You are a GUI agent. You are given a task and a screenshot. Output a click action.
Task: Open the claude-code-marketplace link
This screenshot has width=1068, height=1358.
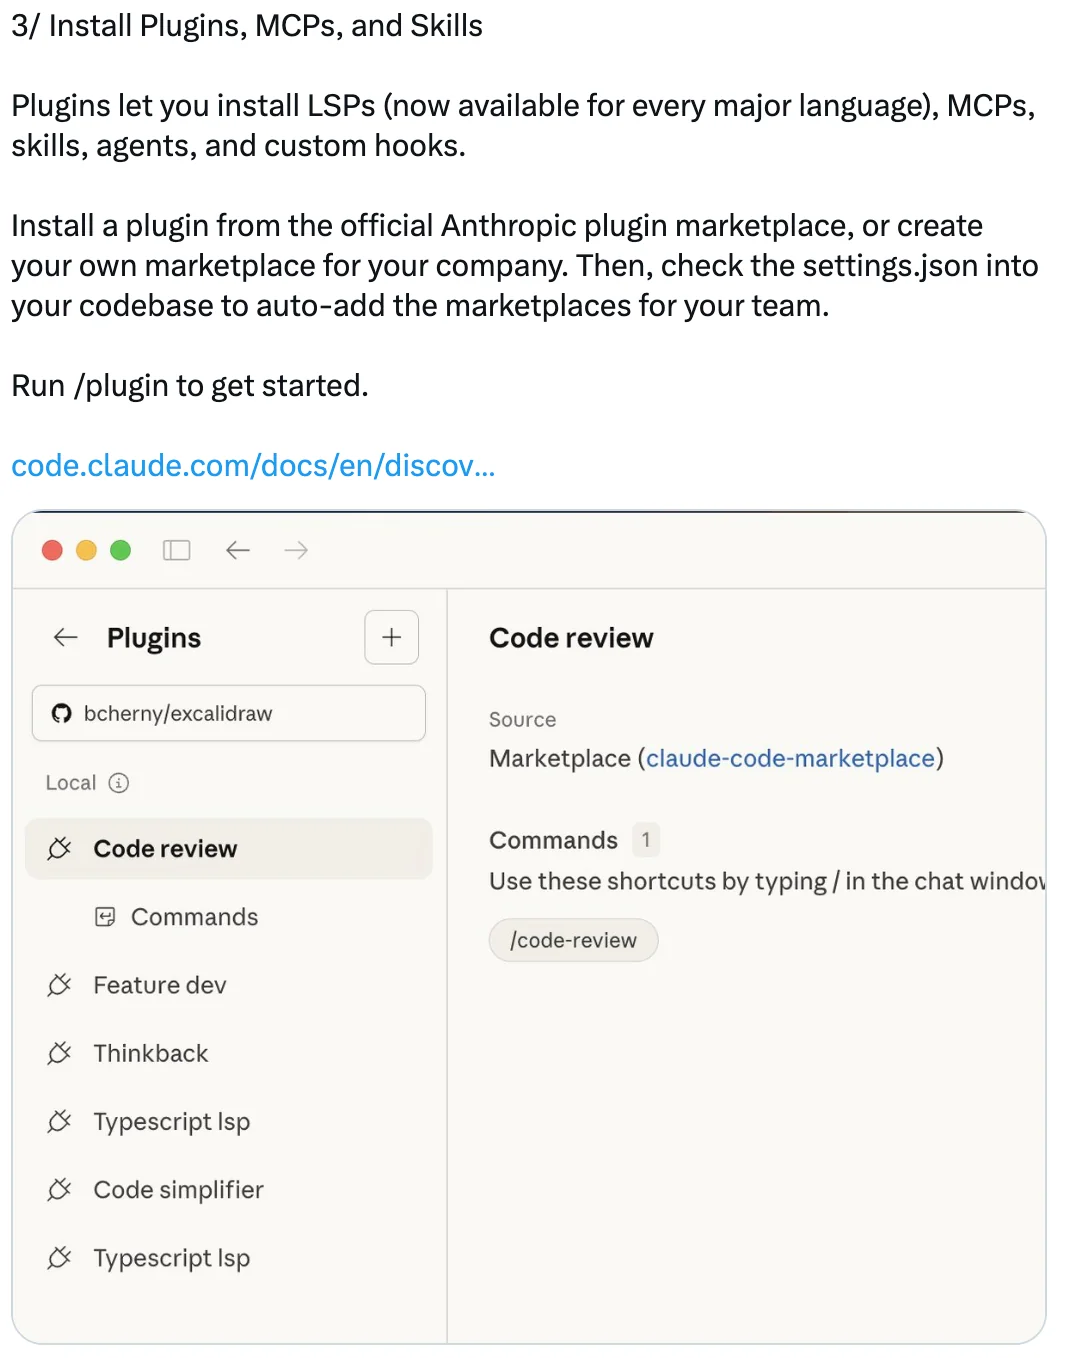coord(791,758)
